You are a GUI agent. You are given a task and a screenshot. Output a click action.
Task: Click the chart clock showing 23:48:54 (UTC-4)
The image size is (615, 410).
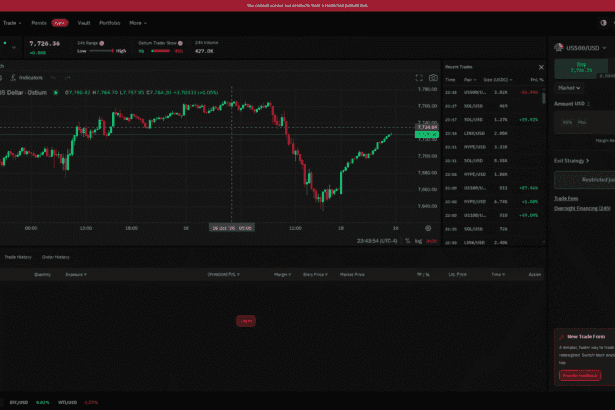tap(377, 241)
